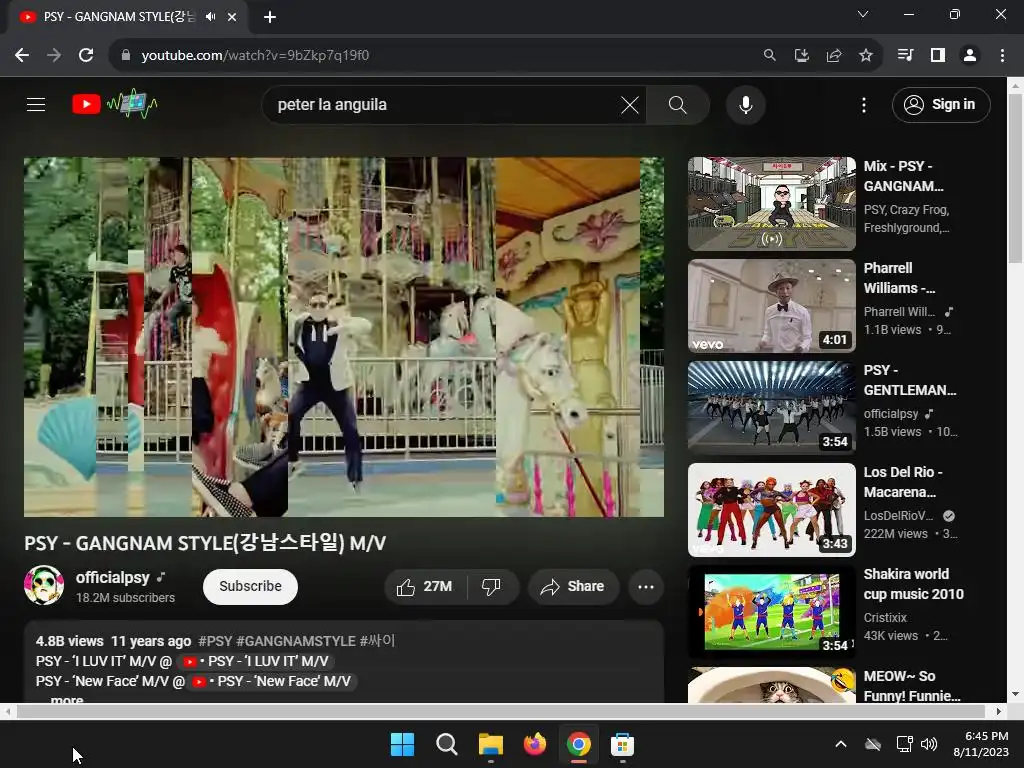This screenshot has width=1024, height=768.
Task: Click PSY - GENTLEMAN title text
Action: click(x=910, y=380)
